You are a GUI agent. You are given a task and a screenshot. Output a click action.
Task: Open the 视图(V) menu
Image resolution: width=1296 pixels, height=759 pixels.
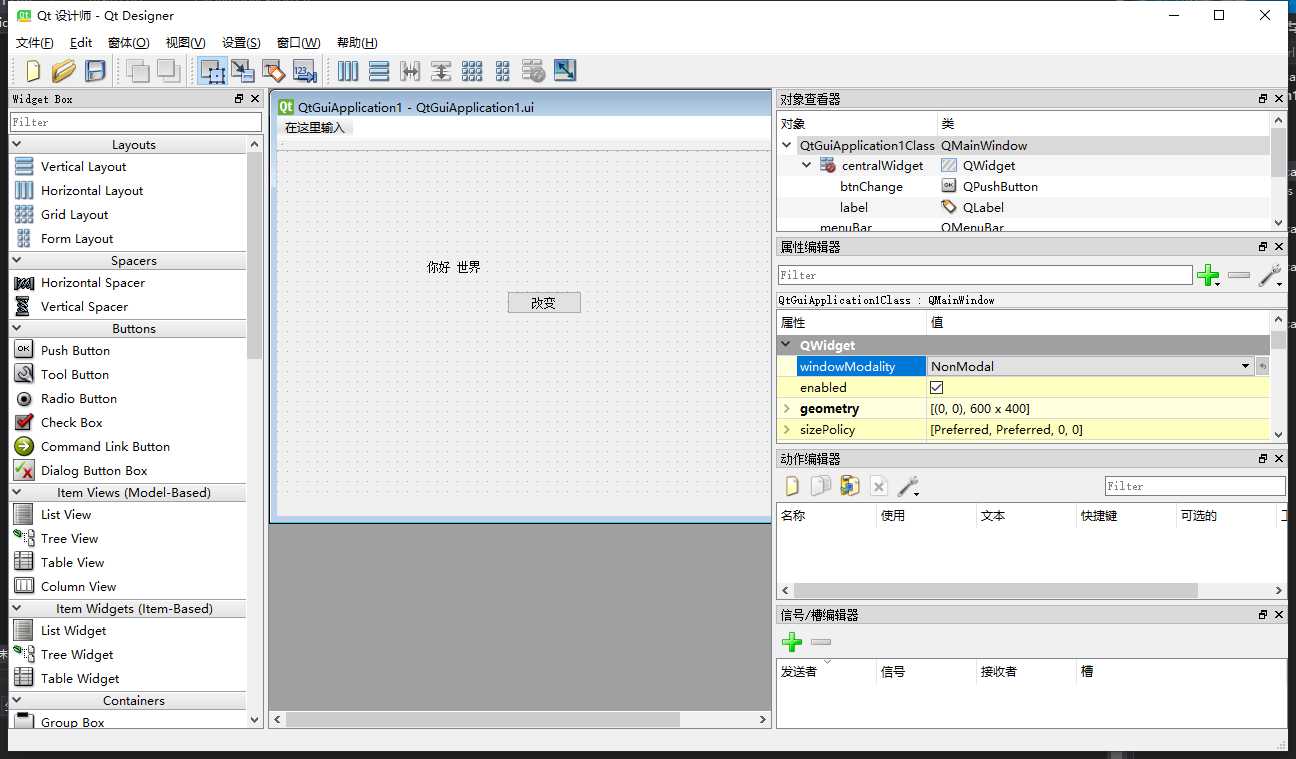[185, 42]
